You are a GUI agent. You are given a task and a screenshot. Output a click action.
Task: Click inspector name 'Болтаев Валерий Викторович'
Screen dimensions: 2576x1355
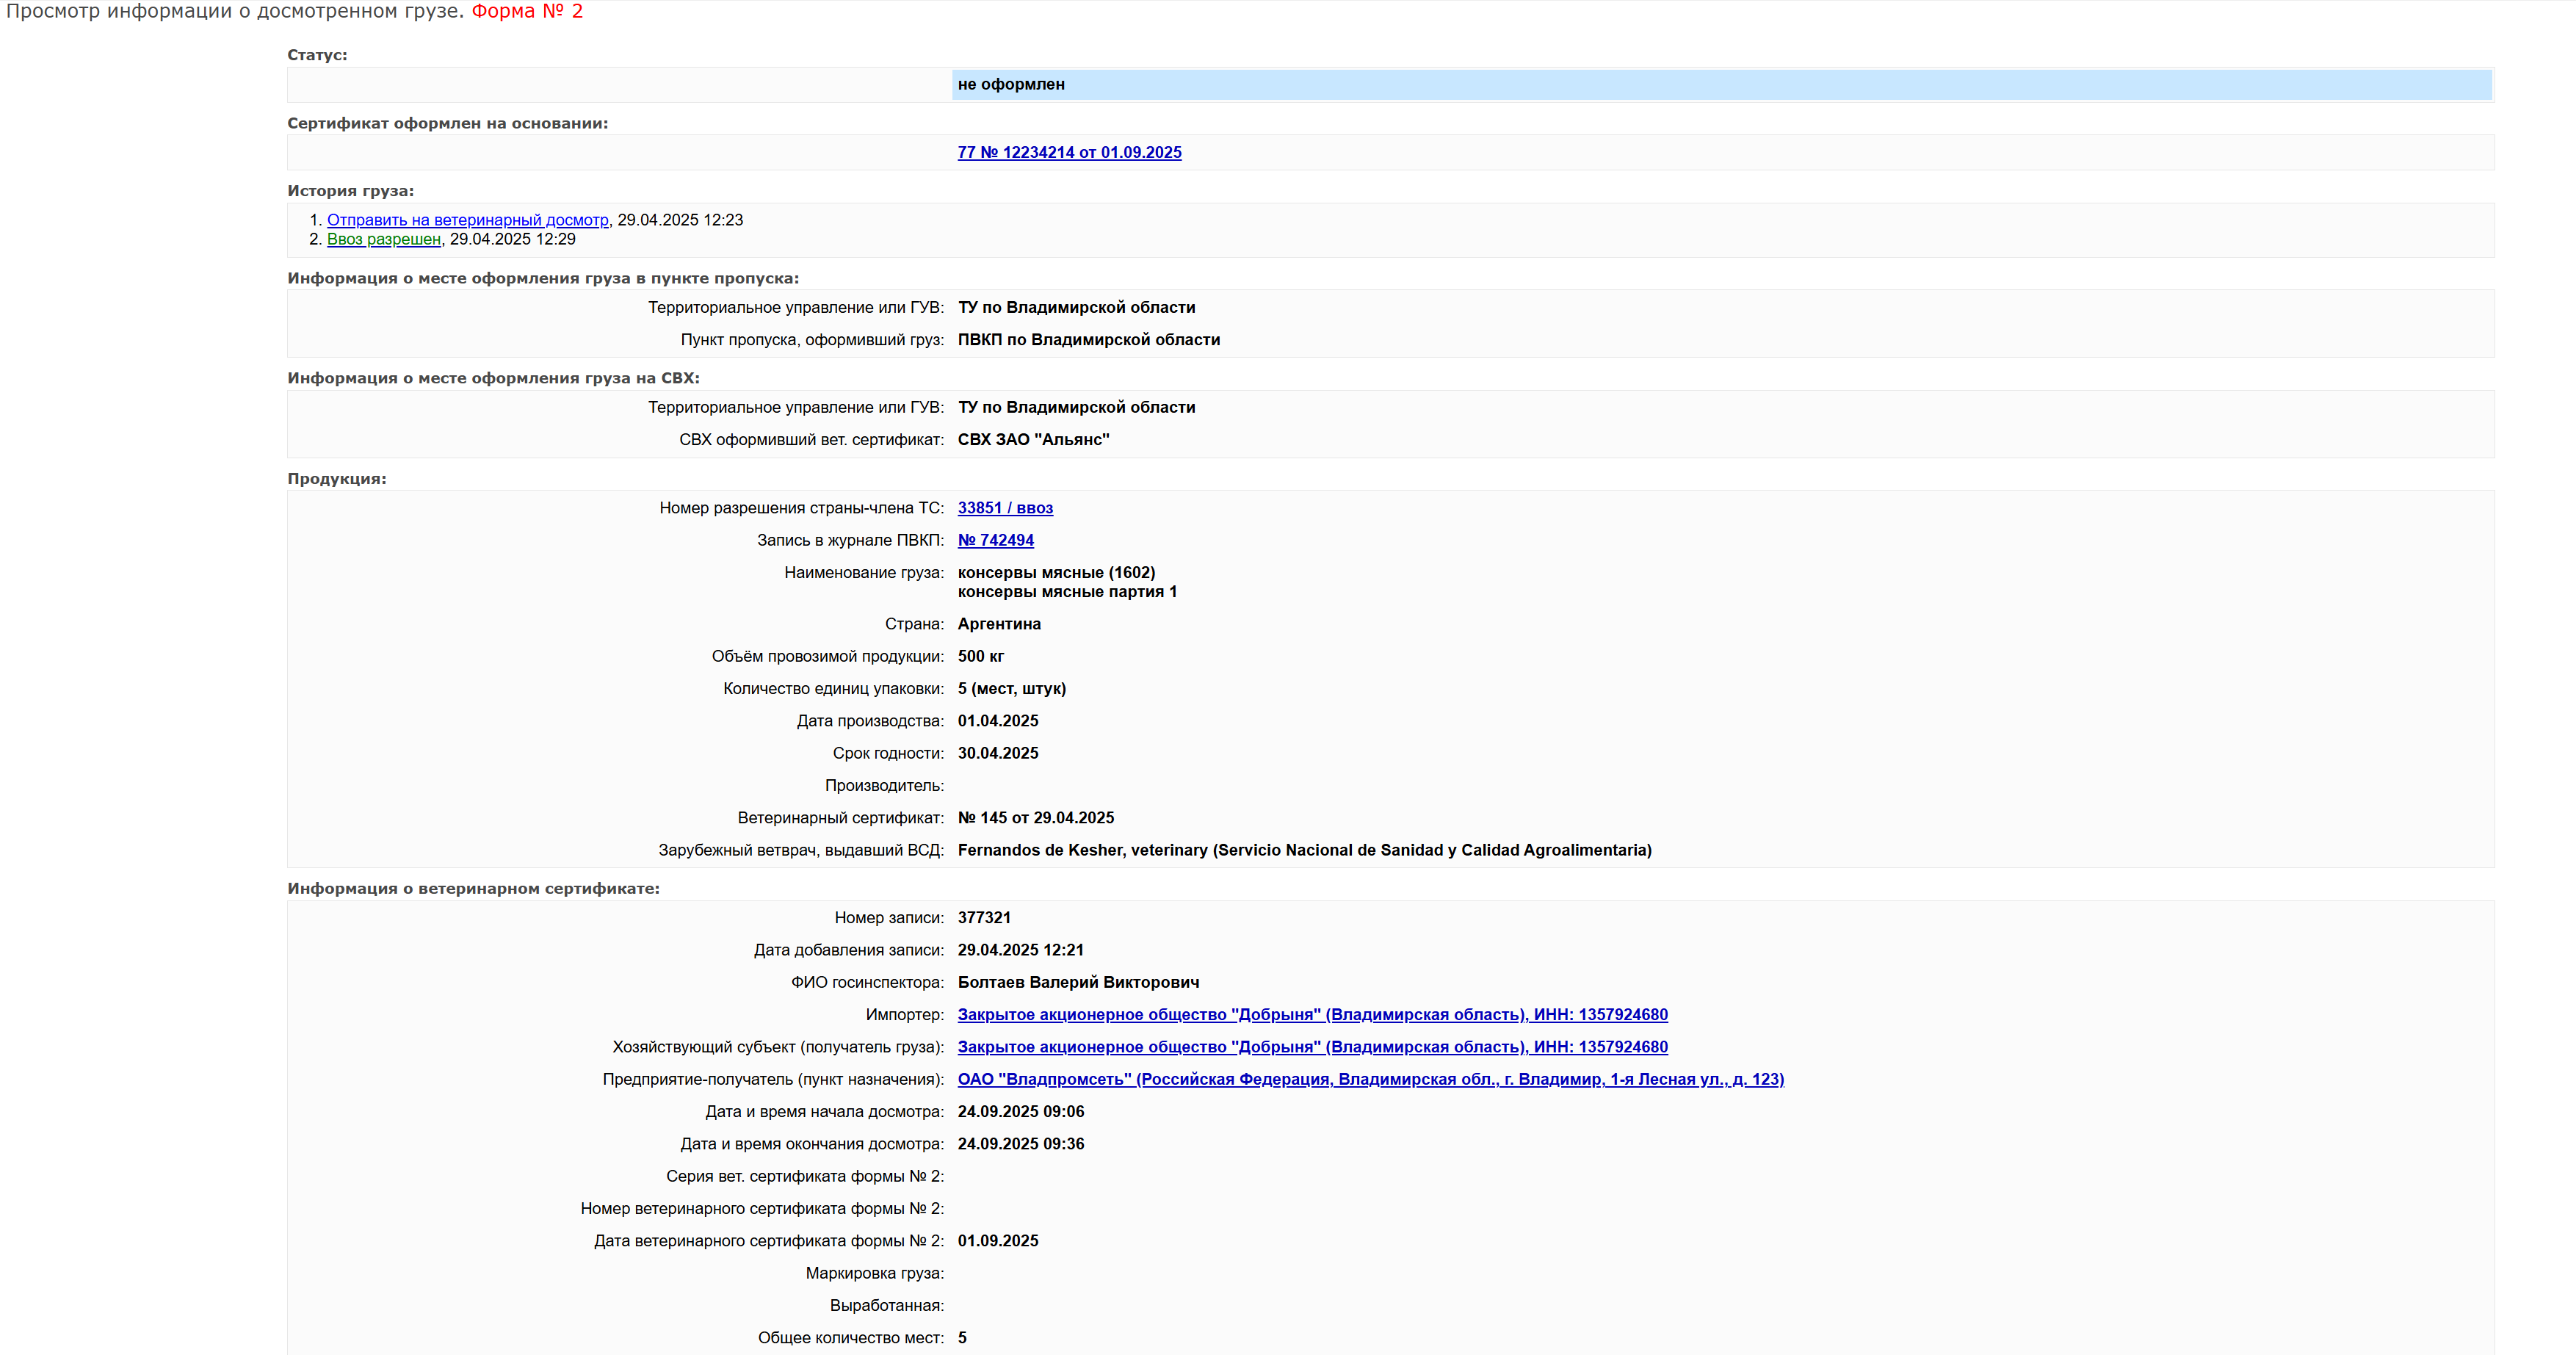coord(1078,982)
